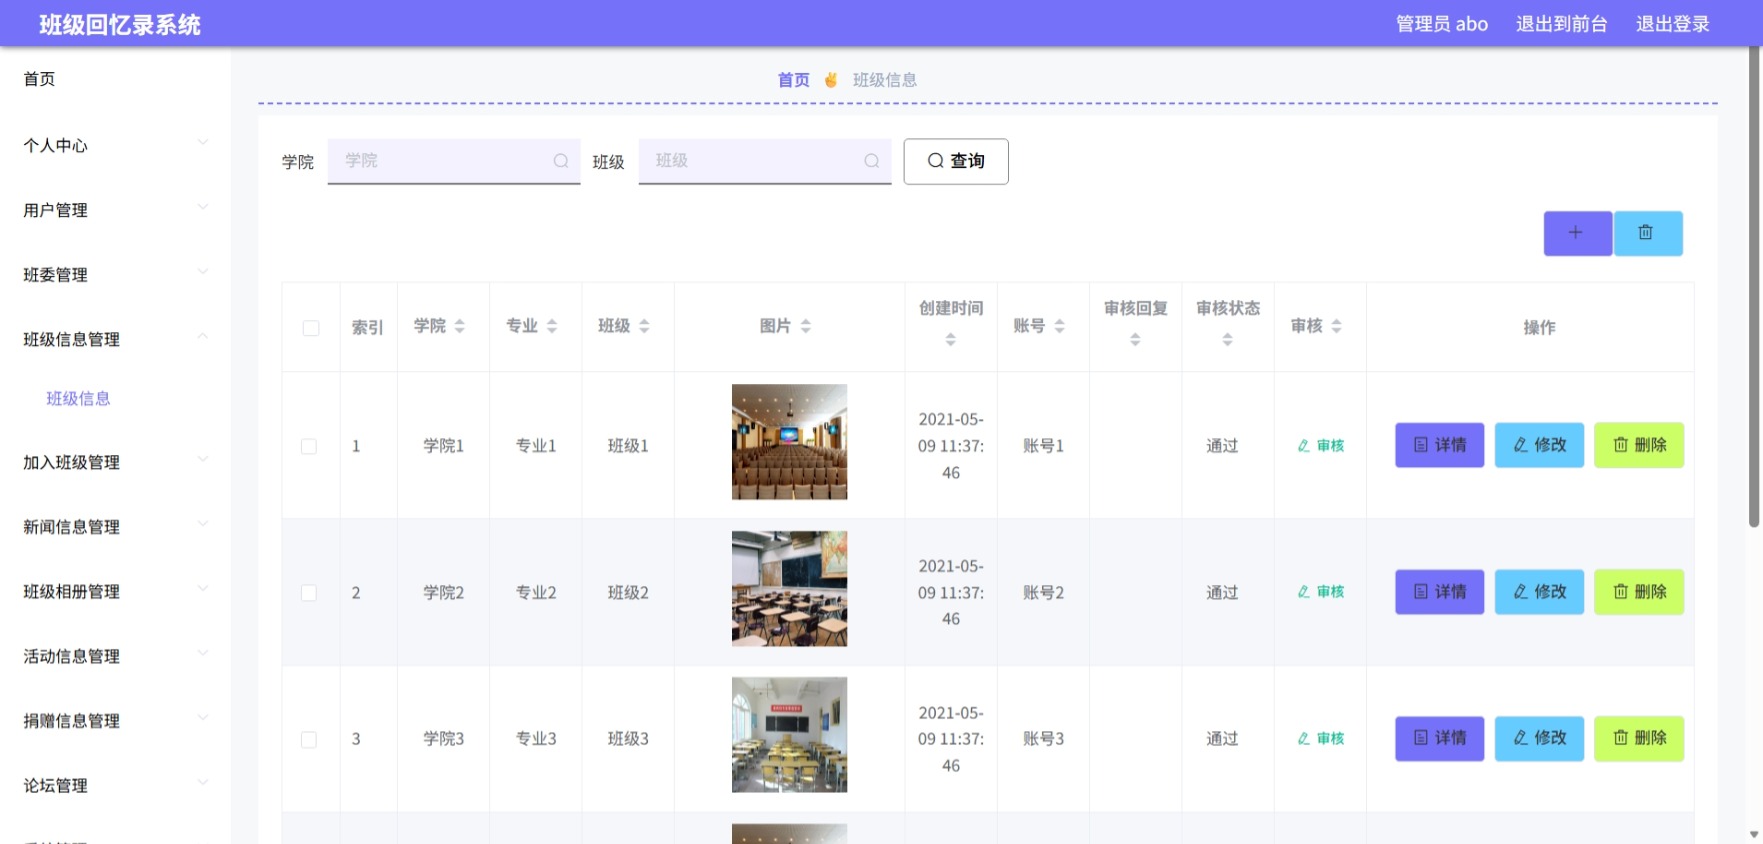Click the scrollbar down arrow
1763x844 pixels.
1754,834
